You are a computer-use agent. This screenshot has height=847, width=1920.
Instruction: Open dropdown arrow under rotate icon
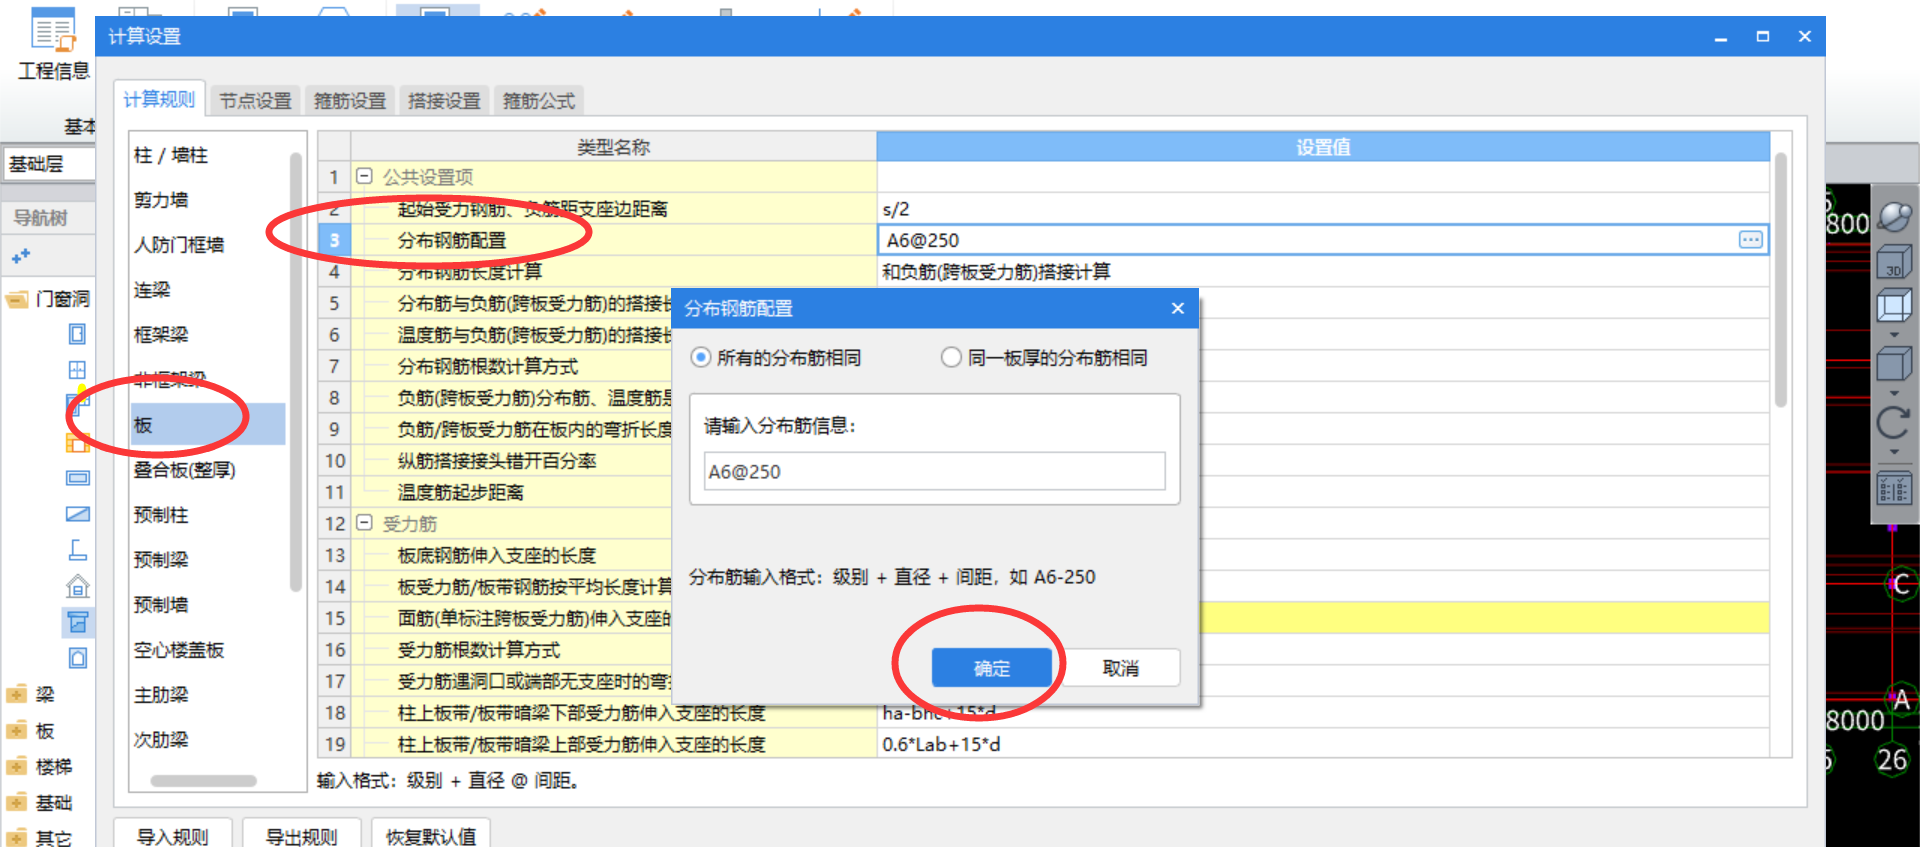(x=1893, y=452)
